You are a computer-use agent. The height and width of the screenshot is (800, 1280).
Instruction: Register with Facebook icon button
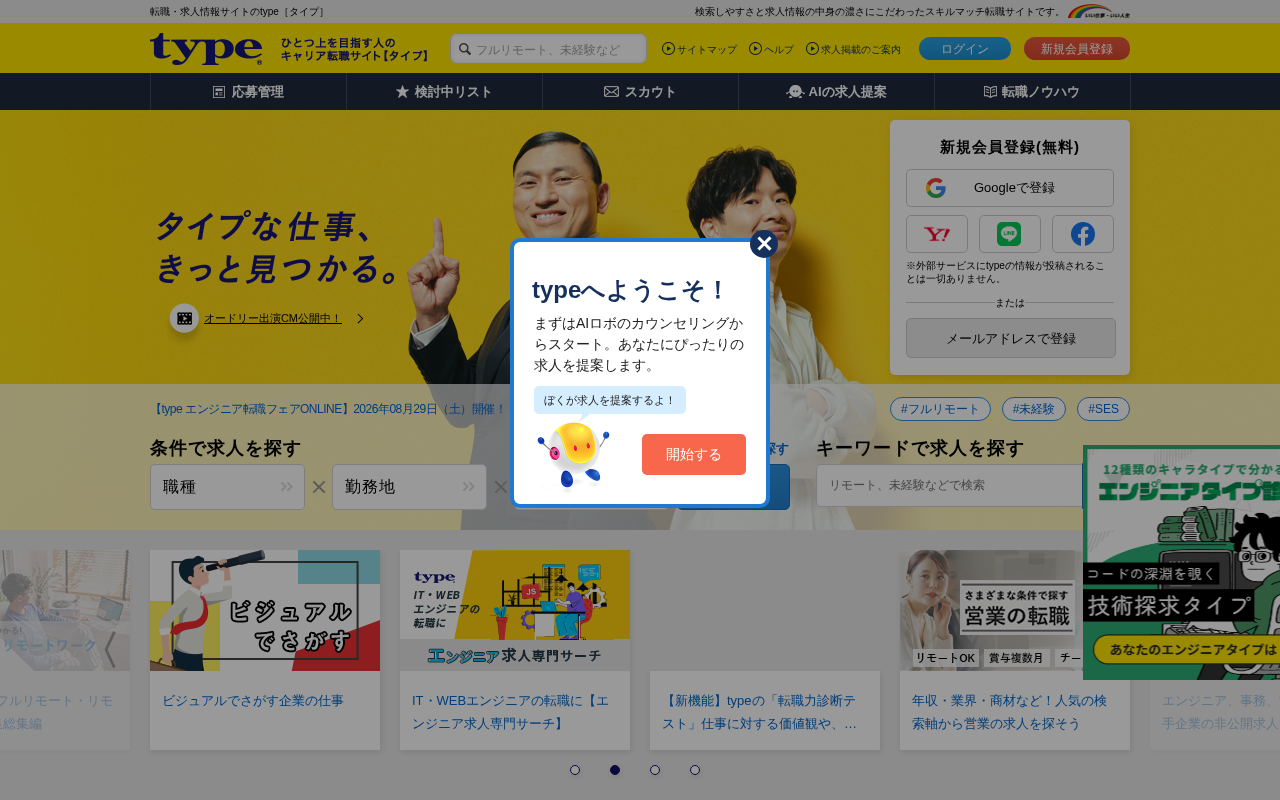click(1083, 234)
